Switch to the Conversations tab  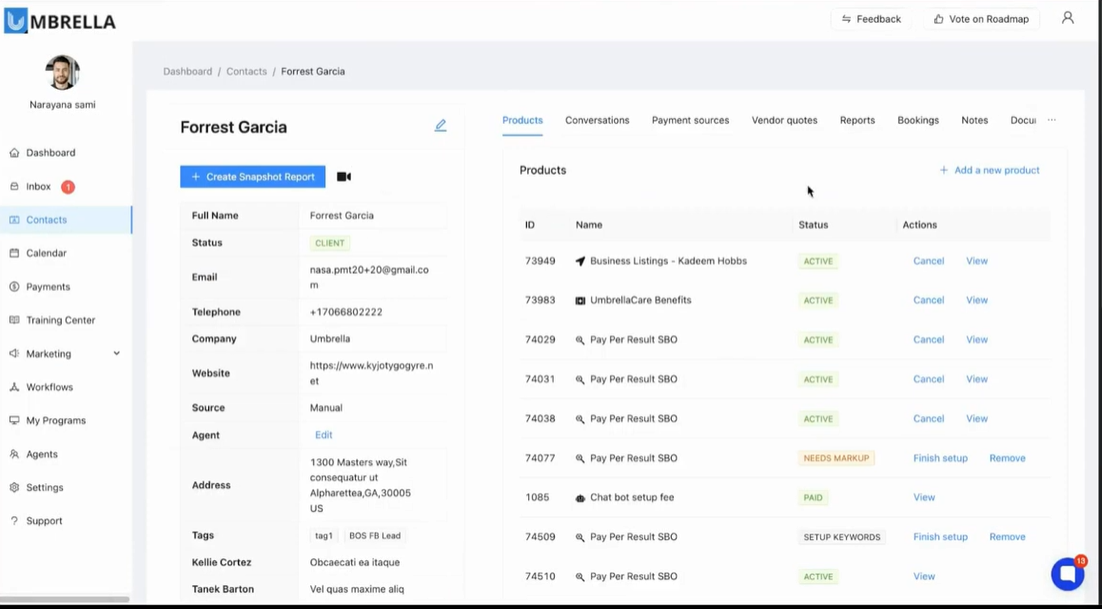tap(597, 120)
